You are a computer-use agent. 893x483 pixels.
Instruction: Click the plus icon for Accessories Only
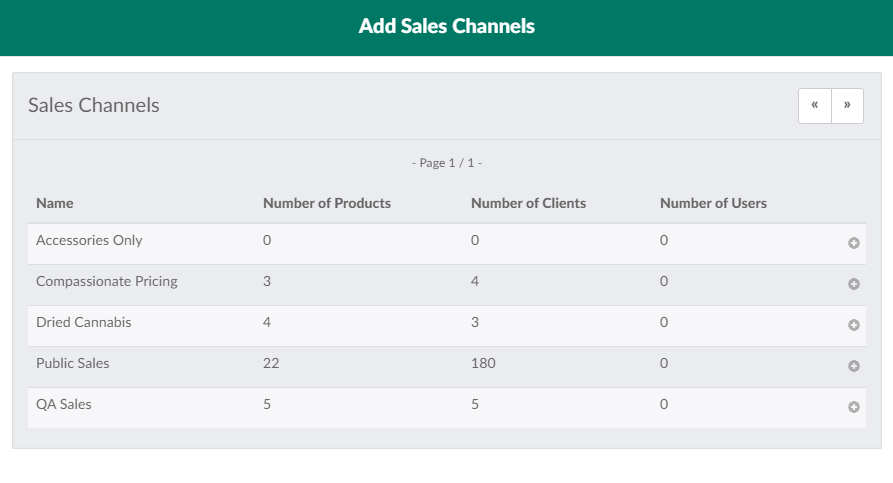(x=854, y=243)
